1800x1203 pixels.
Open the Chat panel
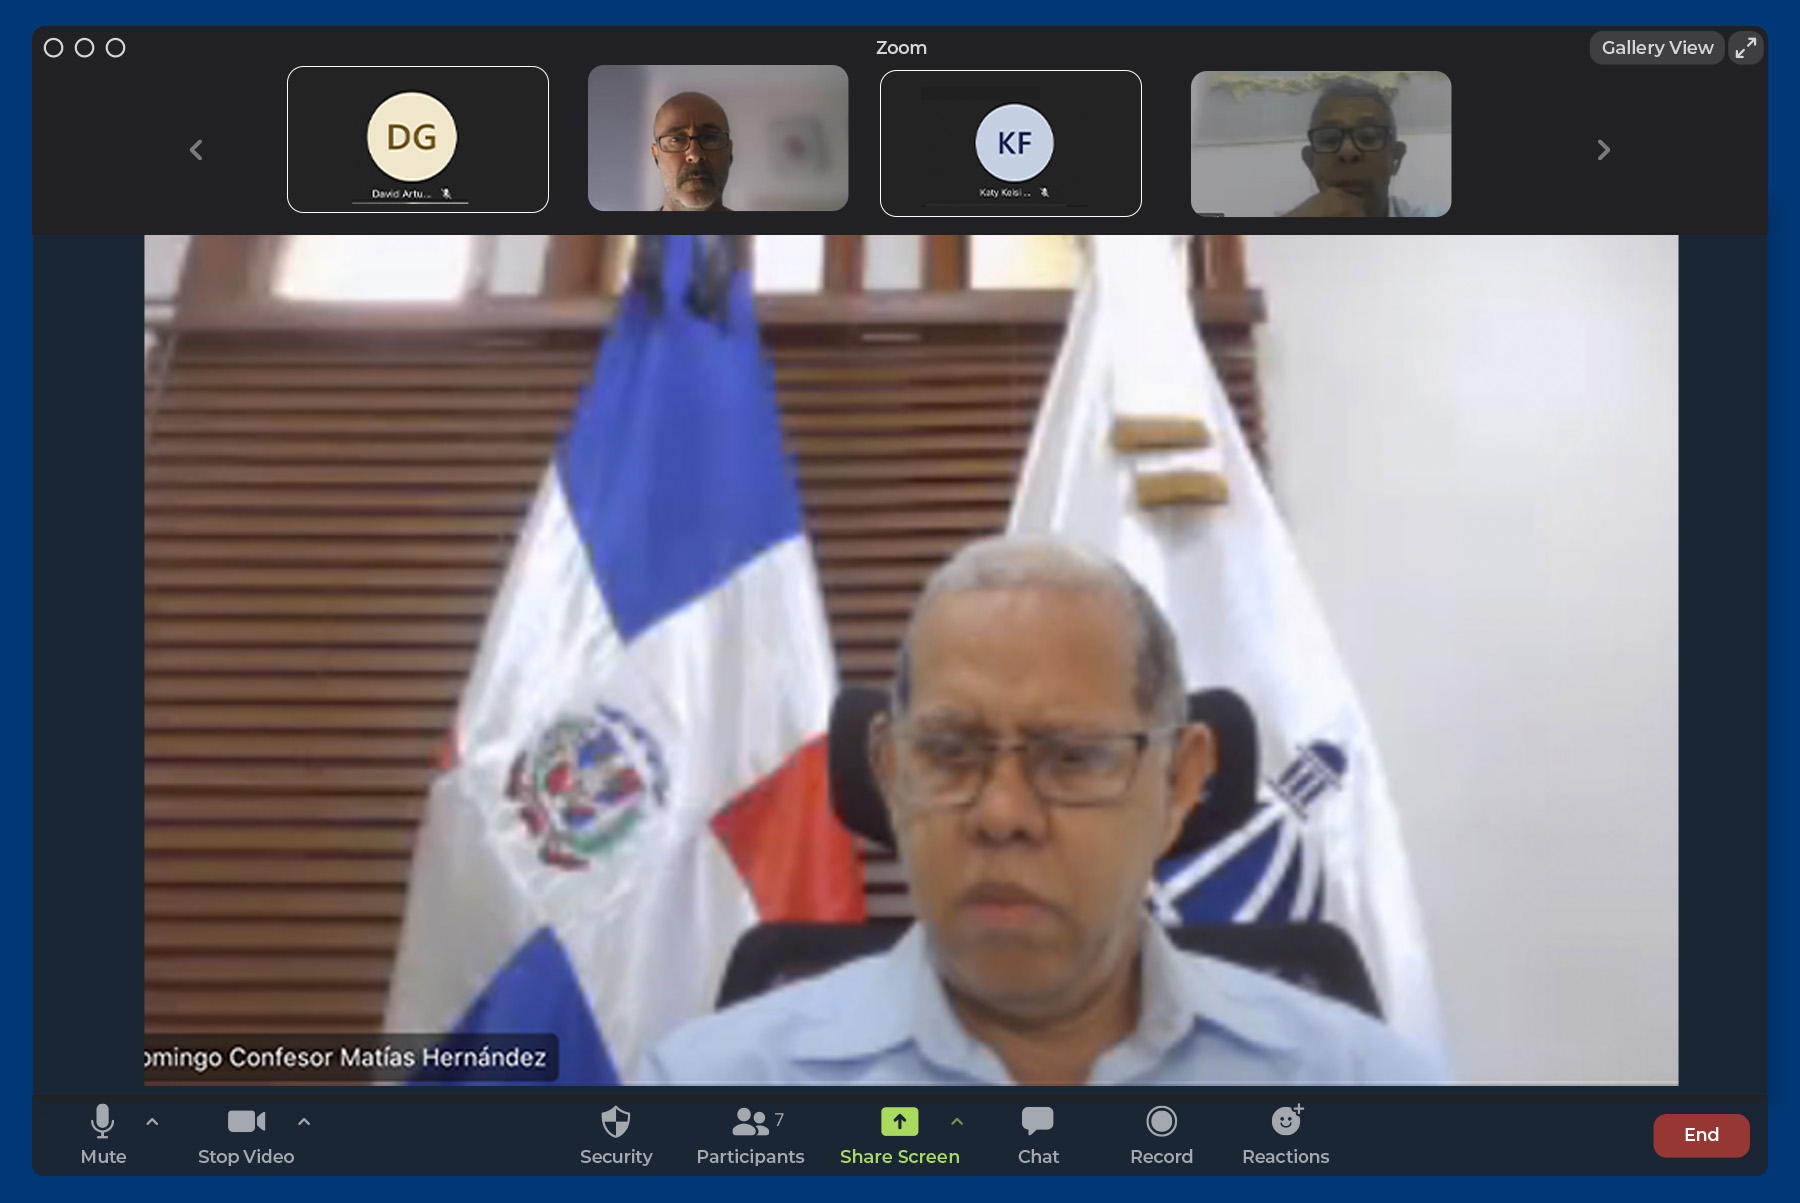pyautogui.click(x=1038, y=1132)
